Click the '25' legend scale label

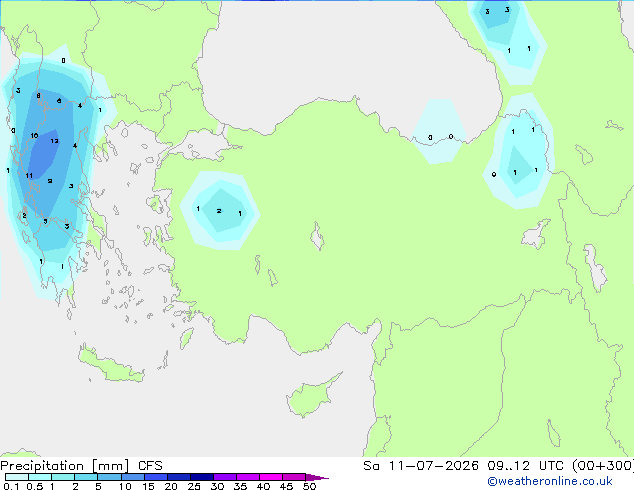pyautogui.click(x=194, y=486)
